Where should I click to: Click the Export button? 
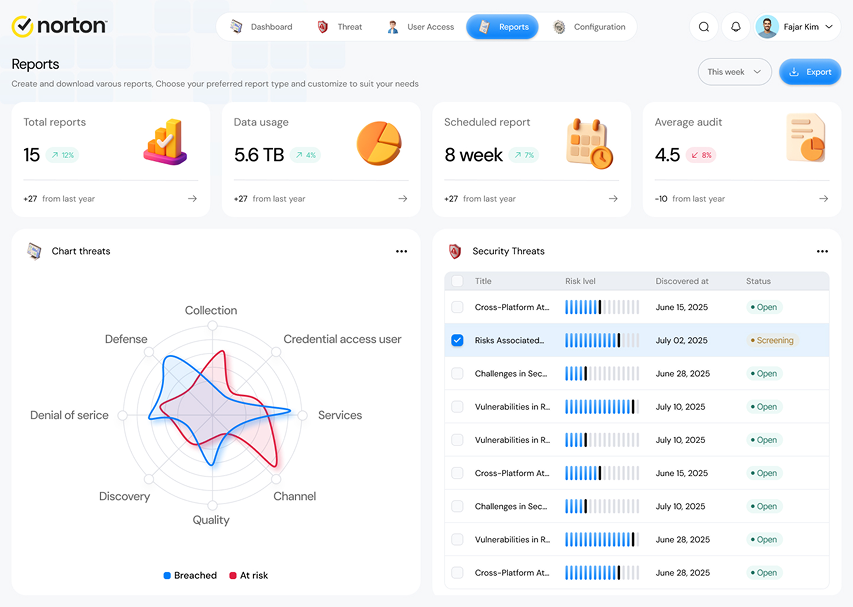point(810,72)
